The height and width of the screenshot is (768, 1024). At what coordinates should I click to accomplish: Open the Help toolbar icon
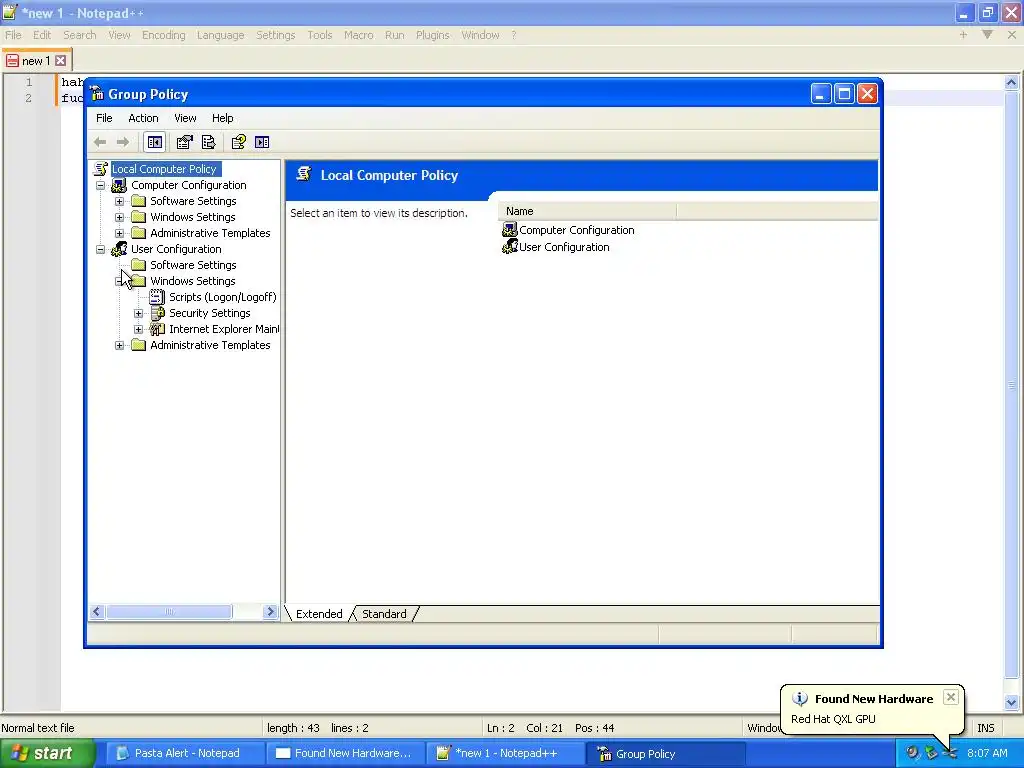tap(238, 142)
